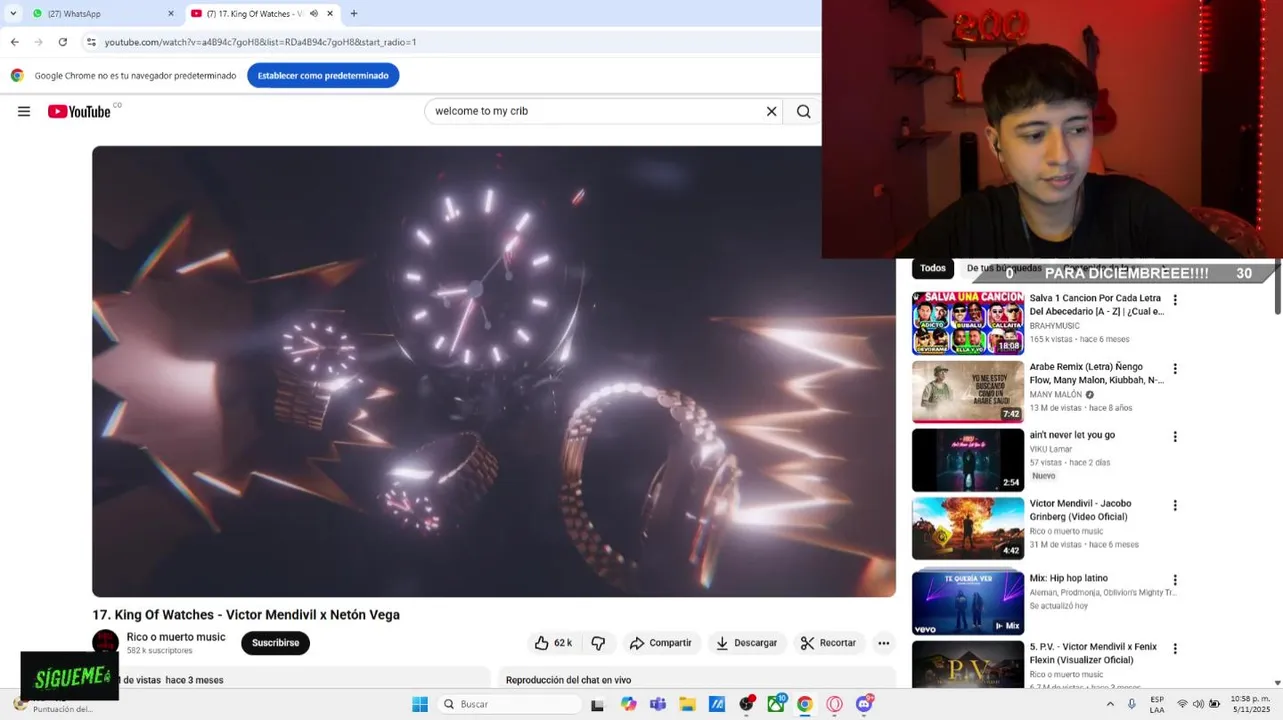Reload the current page
The image size is (1283, 720).
point(63,42)
